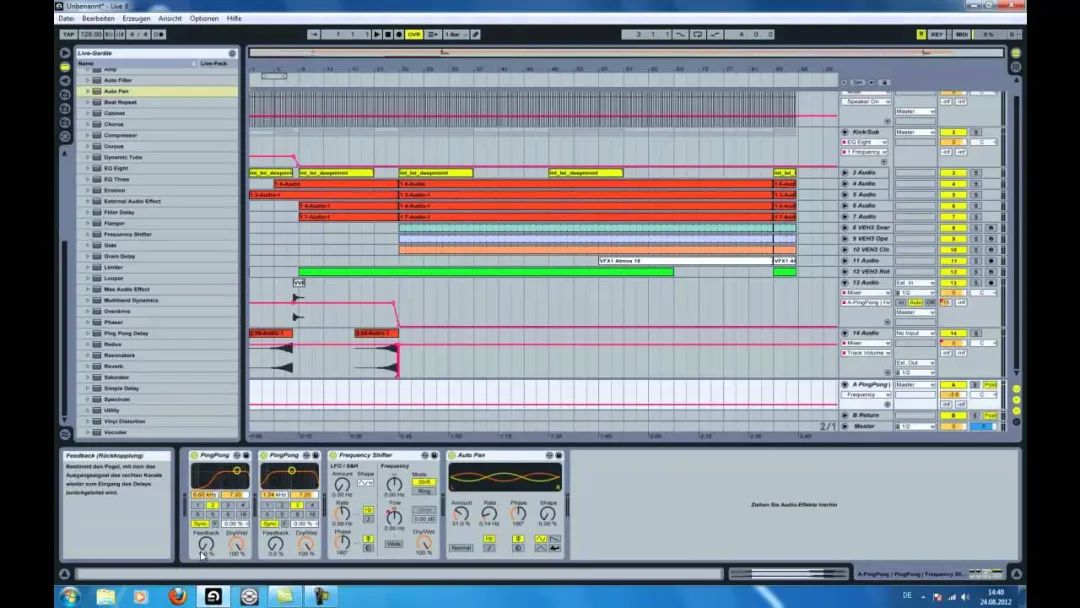Click the Normal button in Auto Pan

pos(461,548)
